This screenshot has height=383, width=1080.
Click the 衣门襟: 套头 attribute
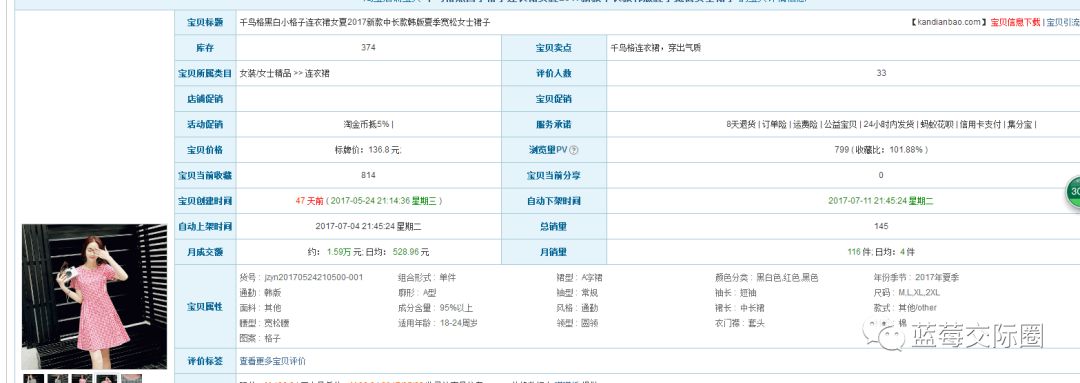click(x=740, y=323)
